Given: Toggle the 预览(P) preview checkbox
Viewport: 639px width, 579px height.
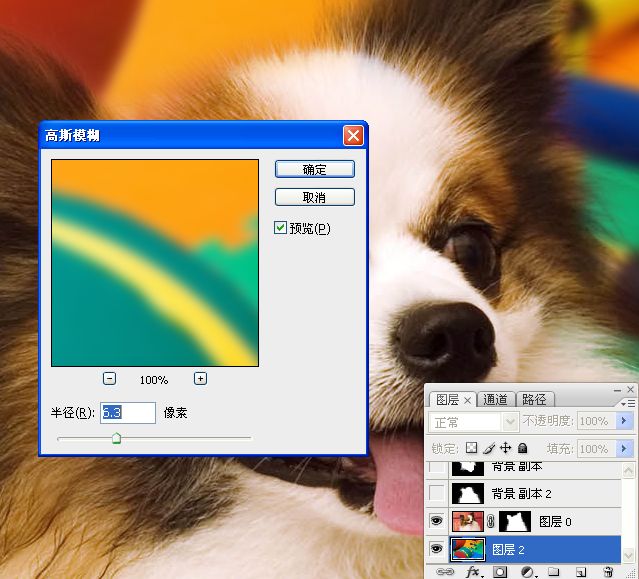Looking at the screenshot, I should click(x=280, y=227).
